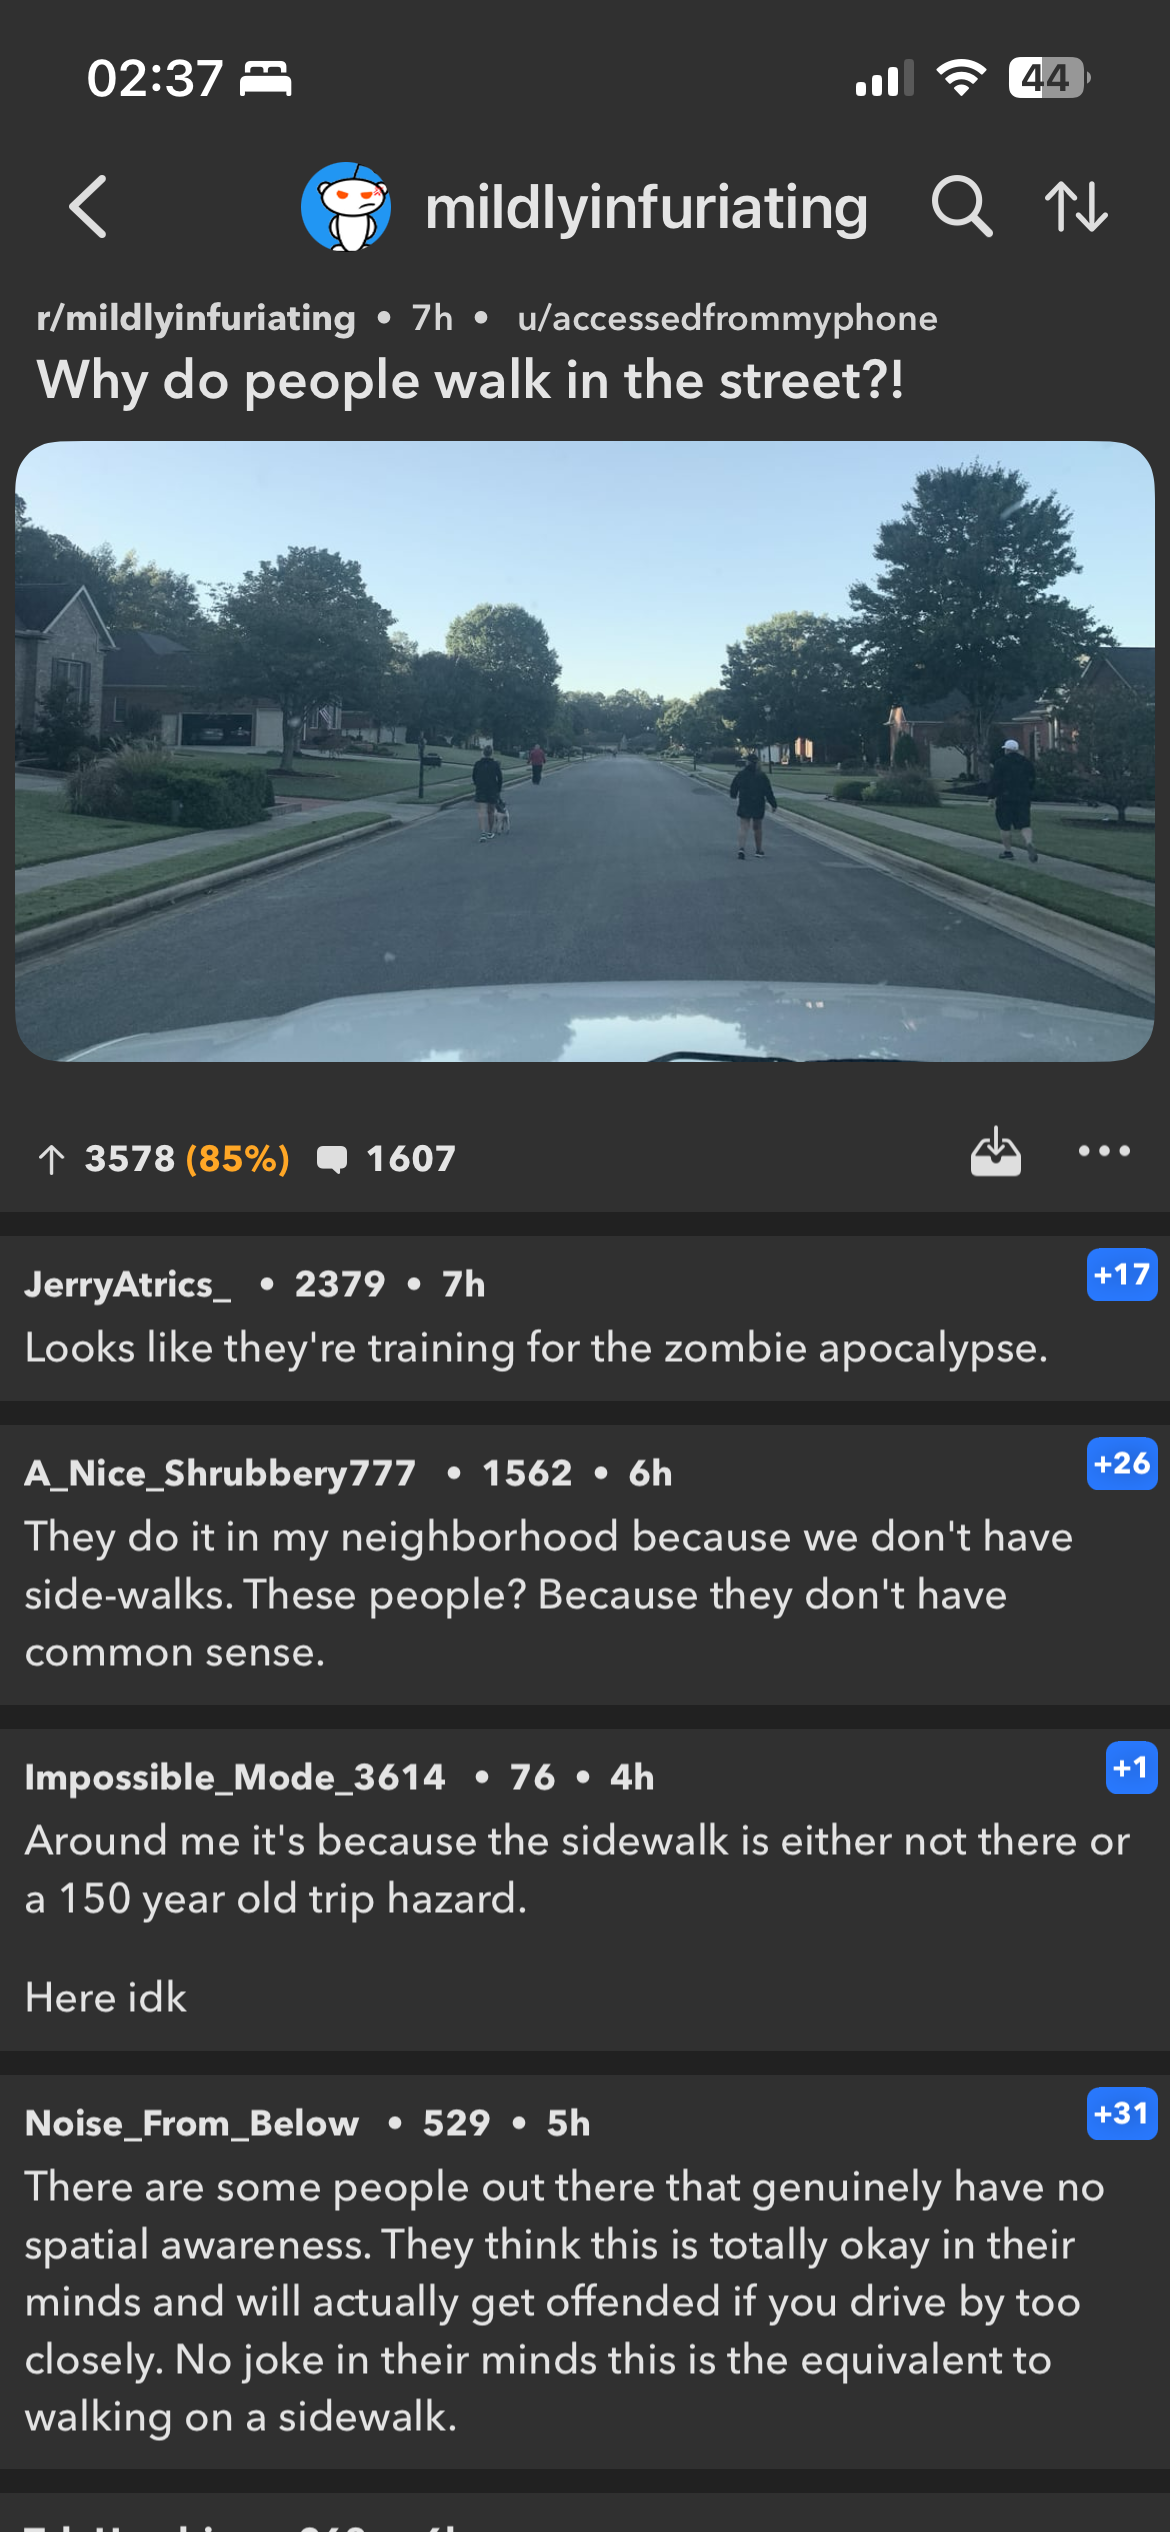Viewport: 1170px width, 2532px height.
Task: Open the comment sort arrows icon
Action: (1076, 207)
